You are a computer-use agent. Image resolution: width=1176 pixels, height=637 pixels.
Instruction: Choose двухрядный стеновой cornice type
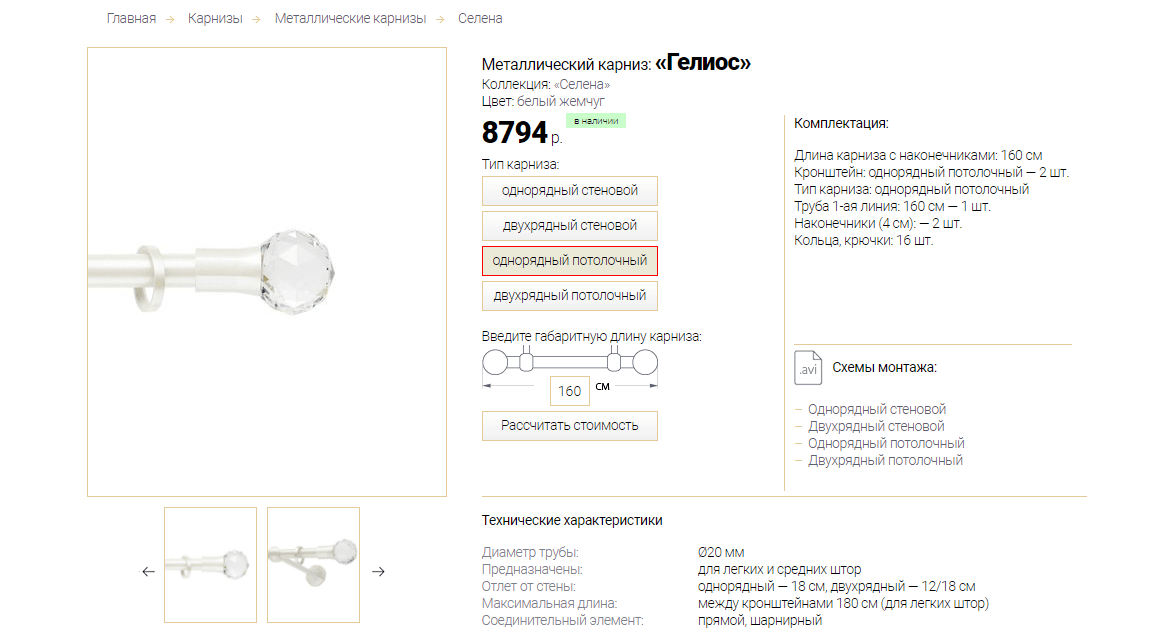point(570,226)
